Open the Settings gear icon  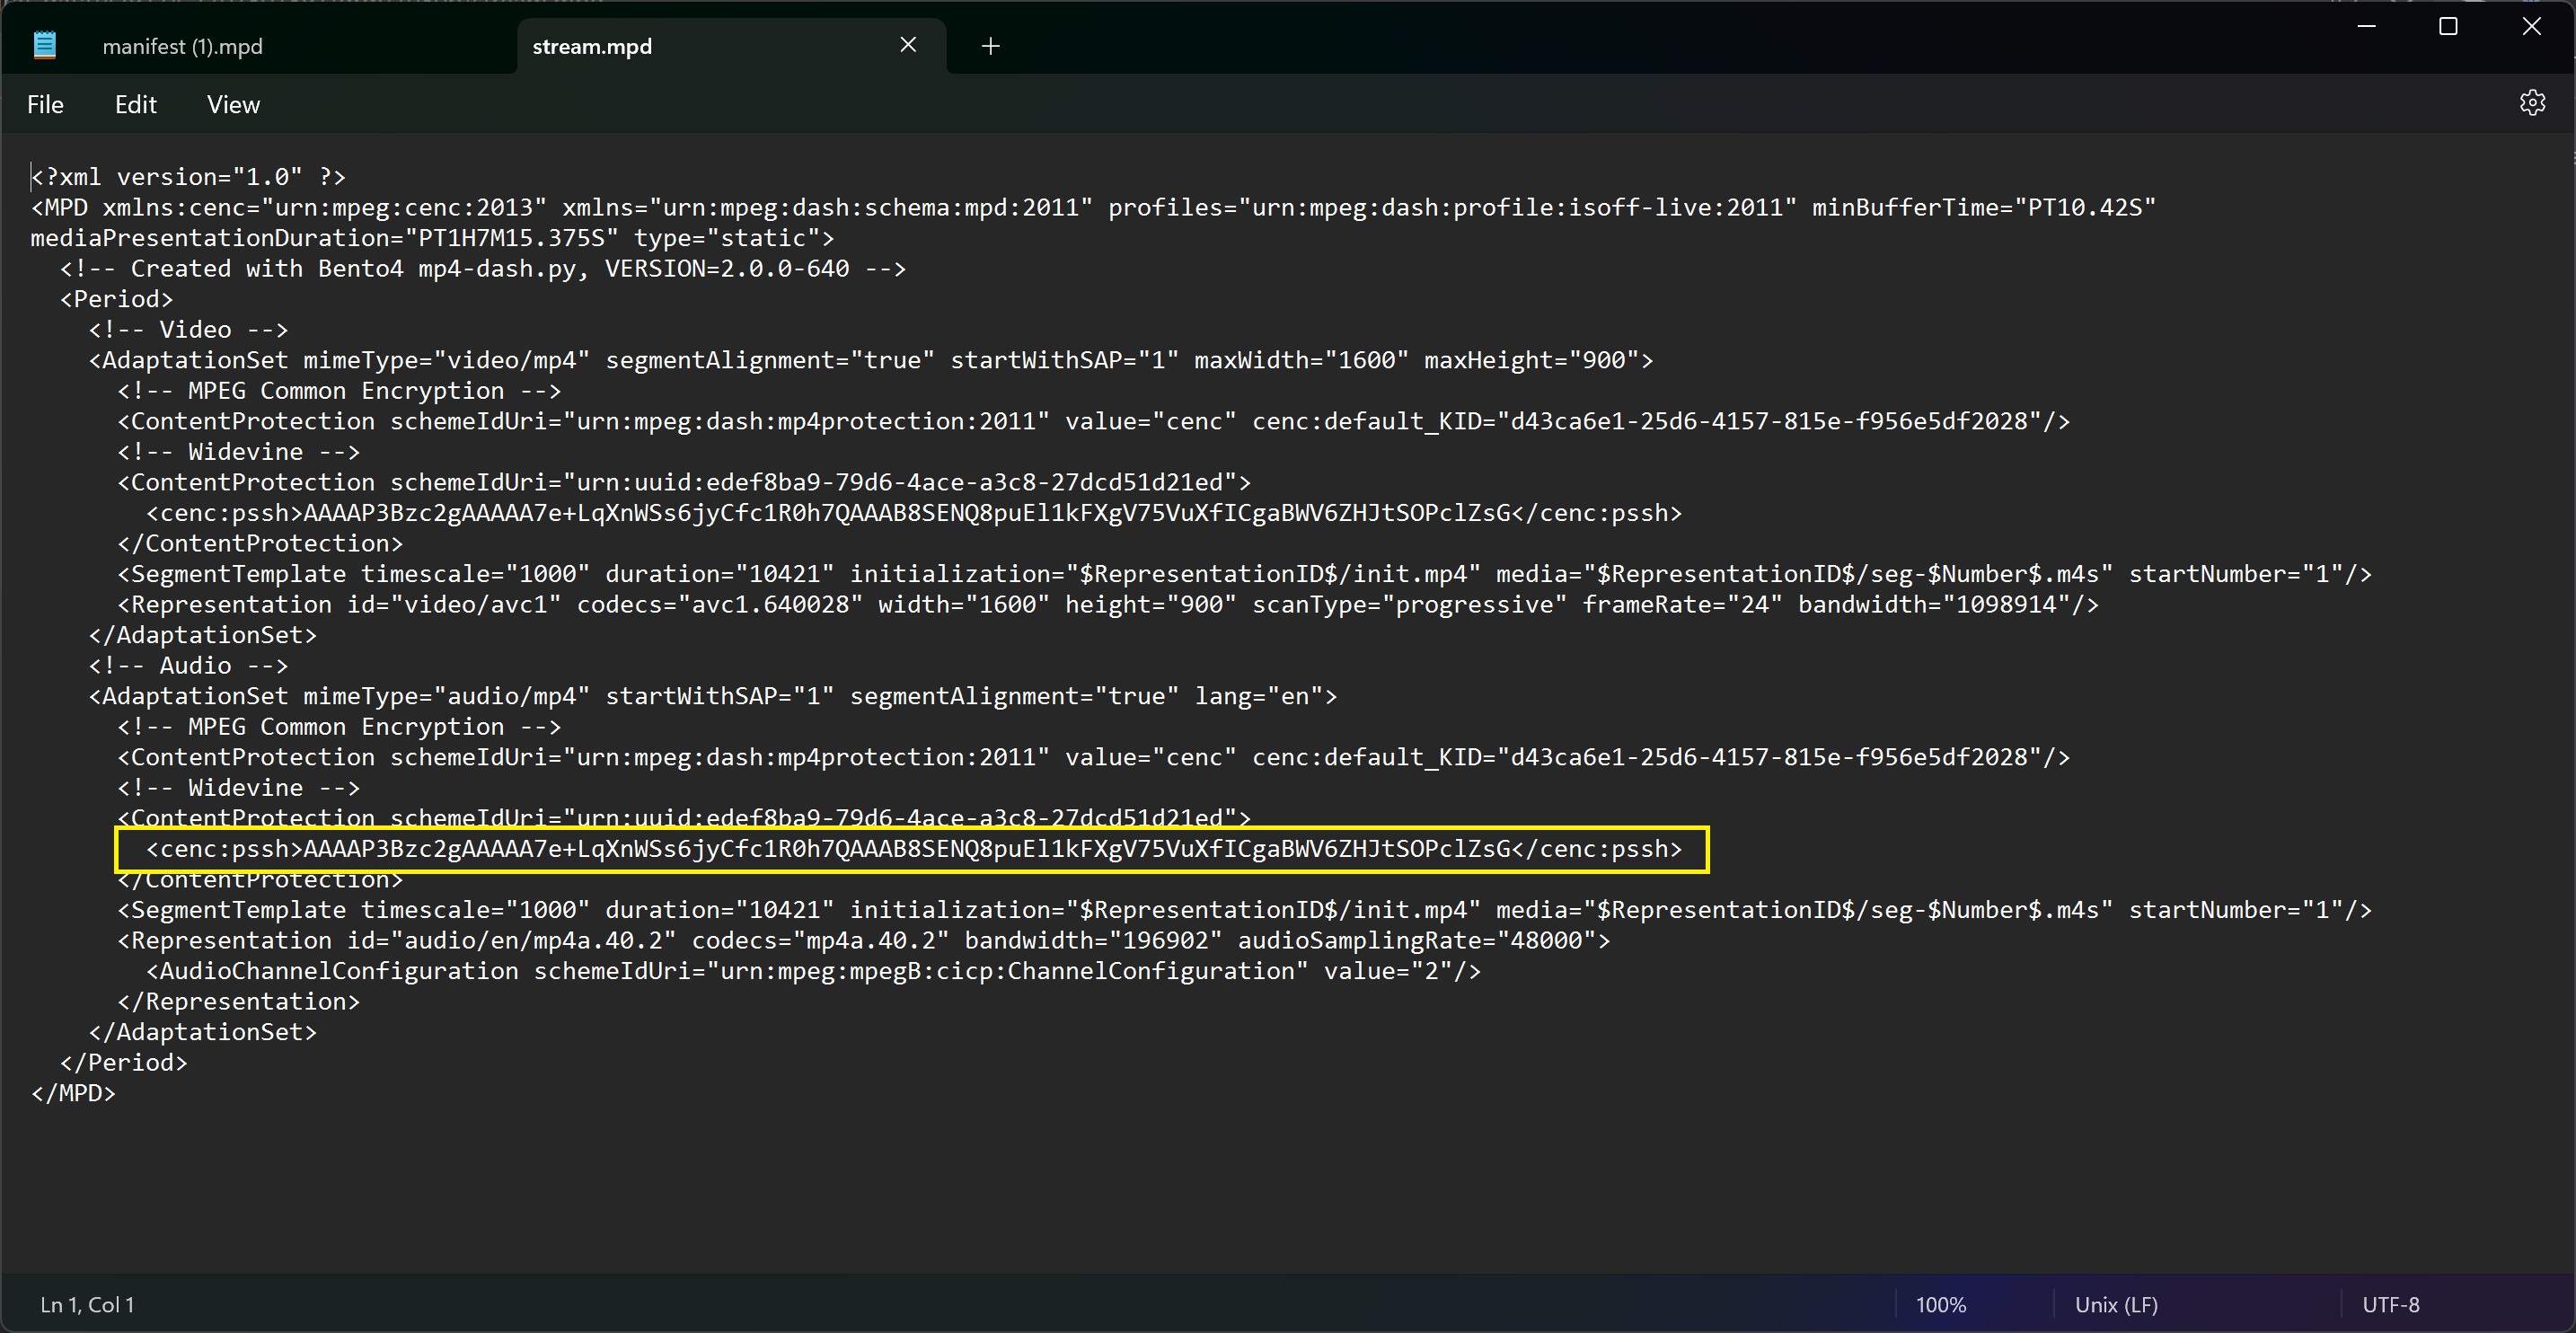[2531, 103]
